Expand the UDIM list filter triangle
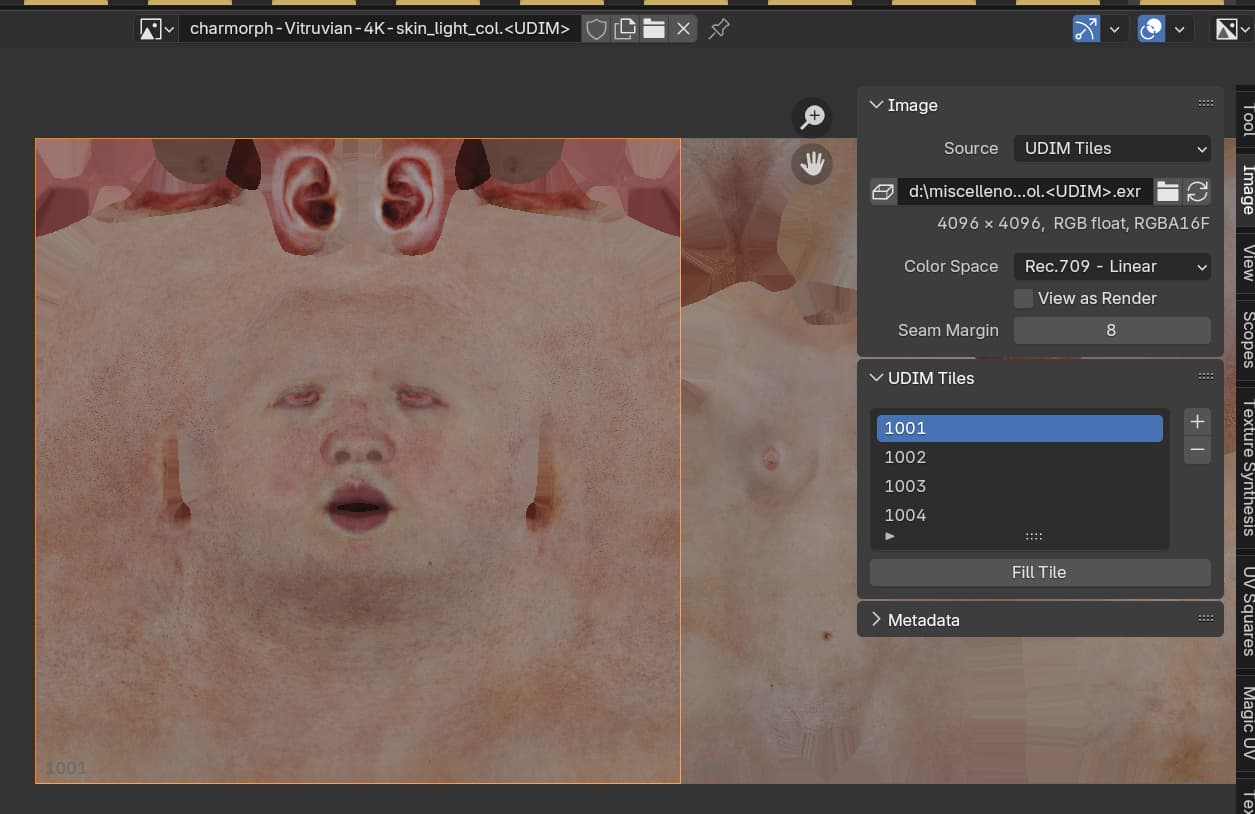1255x814 pixels. tap(890, 537)
